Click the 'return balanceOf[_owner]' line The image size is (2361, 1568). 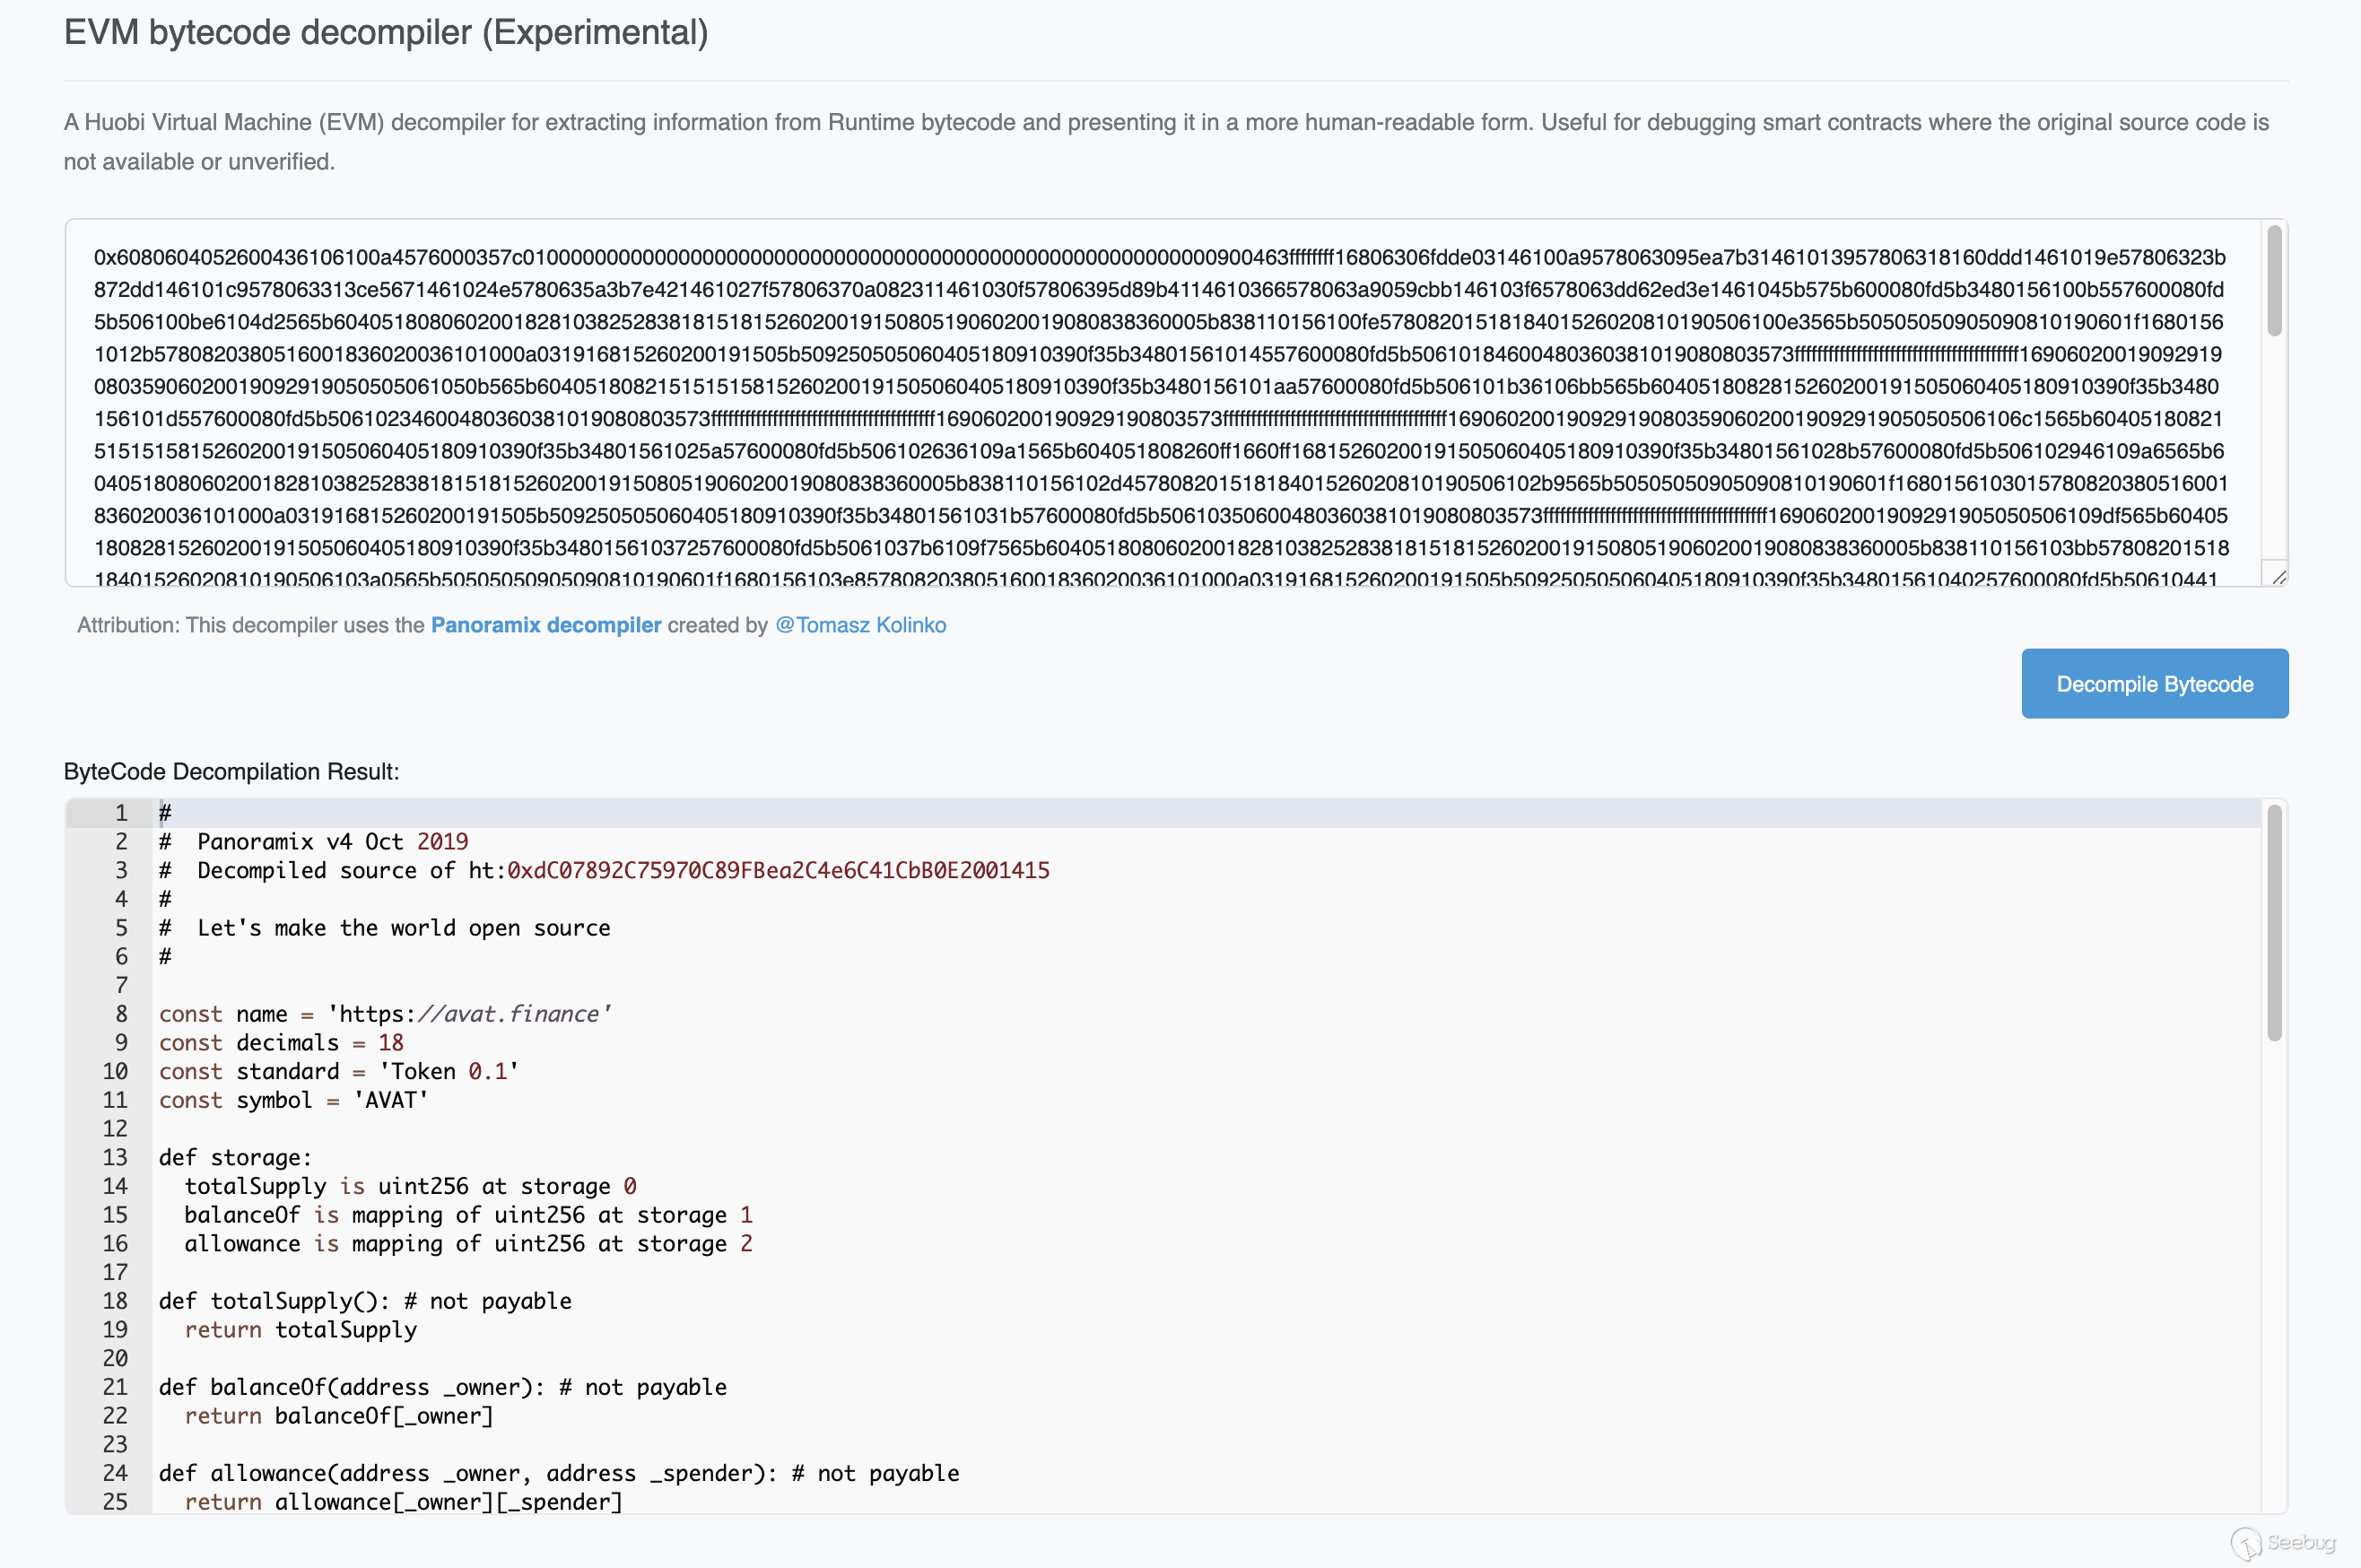pyautogui.click(x=338, y=1415)
